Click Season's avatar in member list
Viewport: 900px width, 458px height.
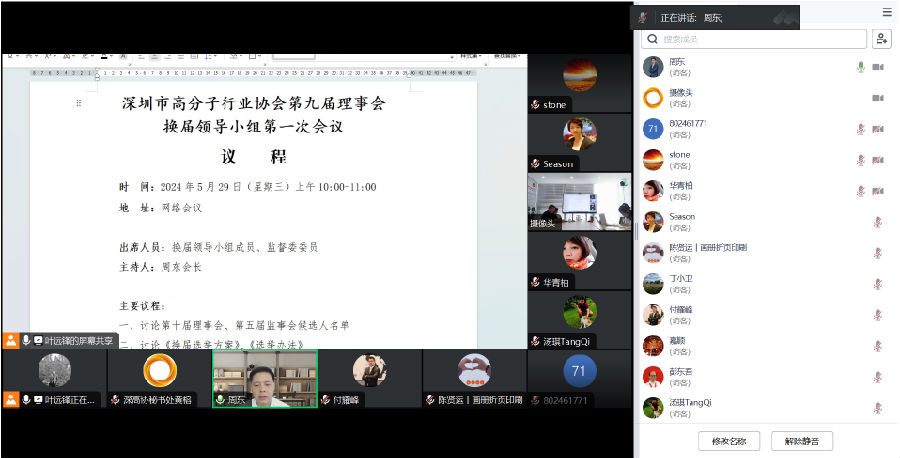(653, 222)
